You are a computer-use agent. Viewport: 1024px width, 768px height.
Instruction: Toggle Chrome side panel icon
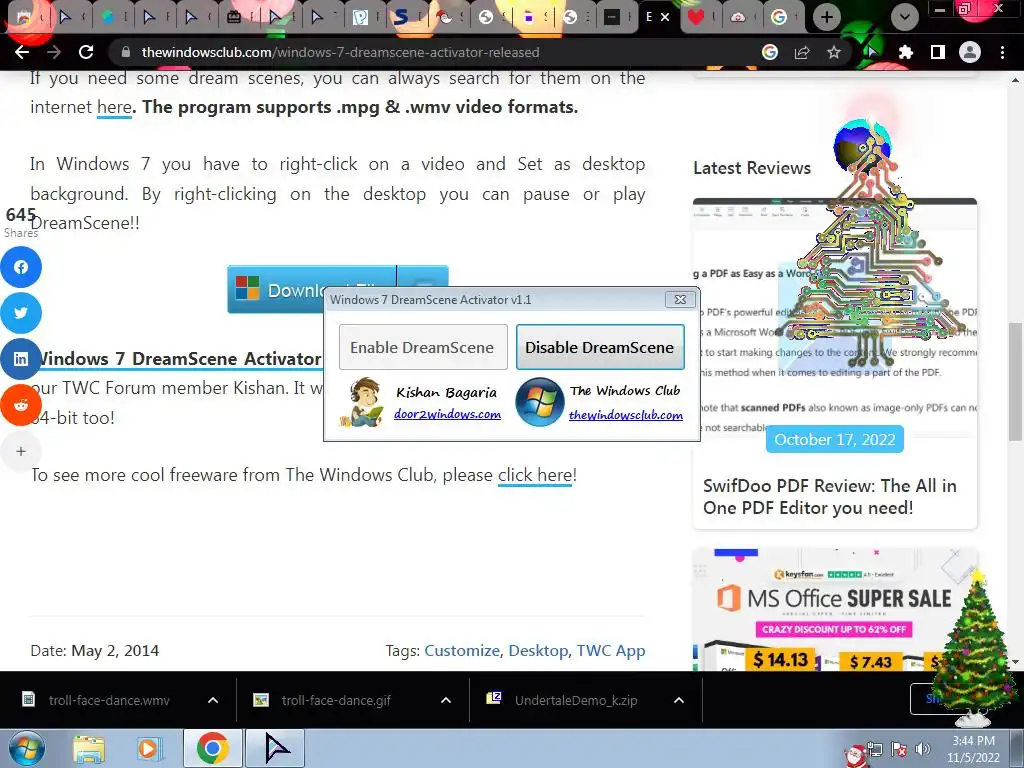938,52
